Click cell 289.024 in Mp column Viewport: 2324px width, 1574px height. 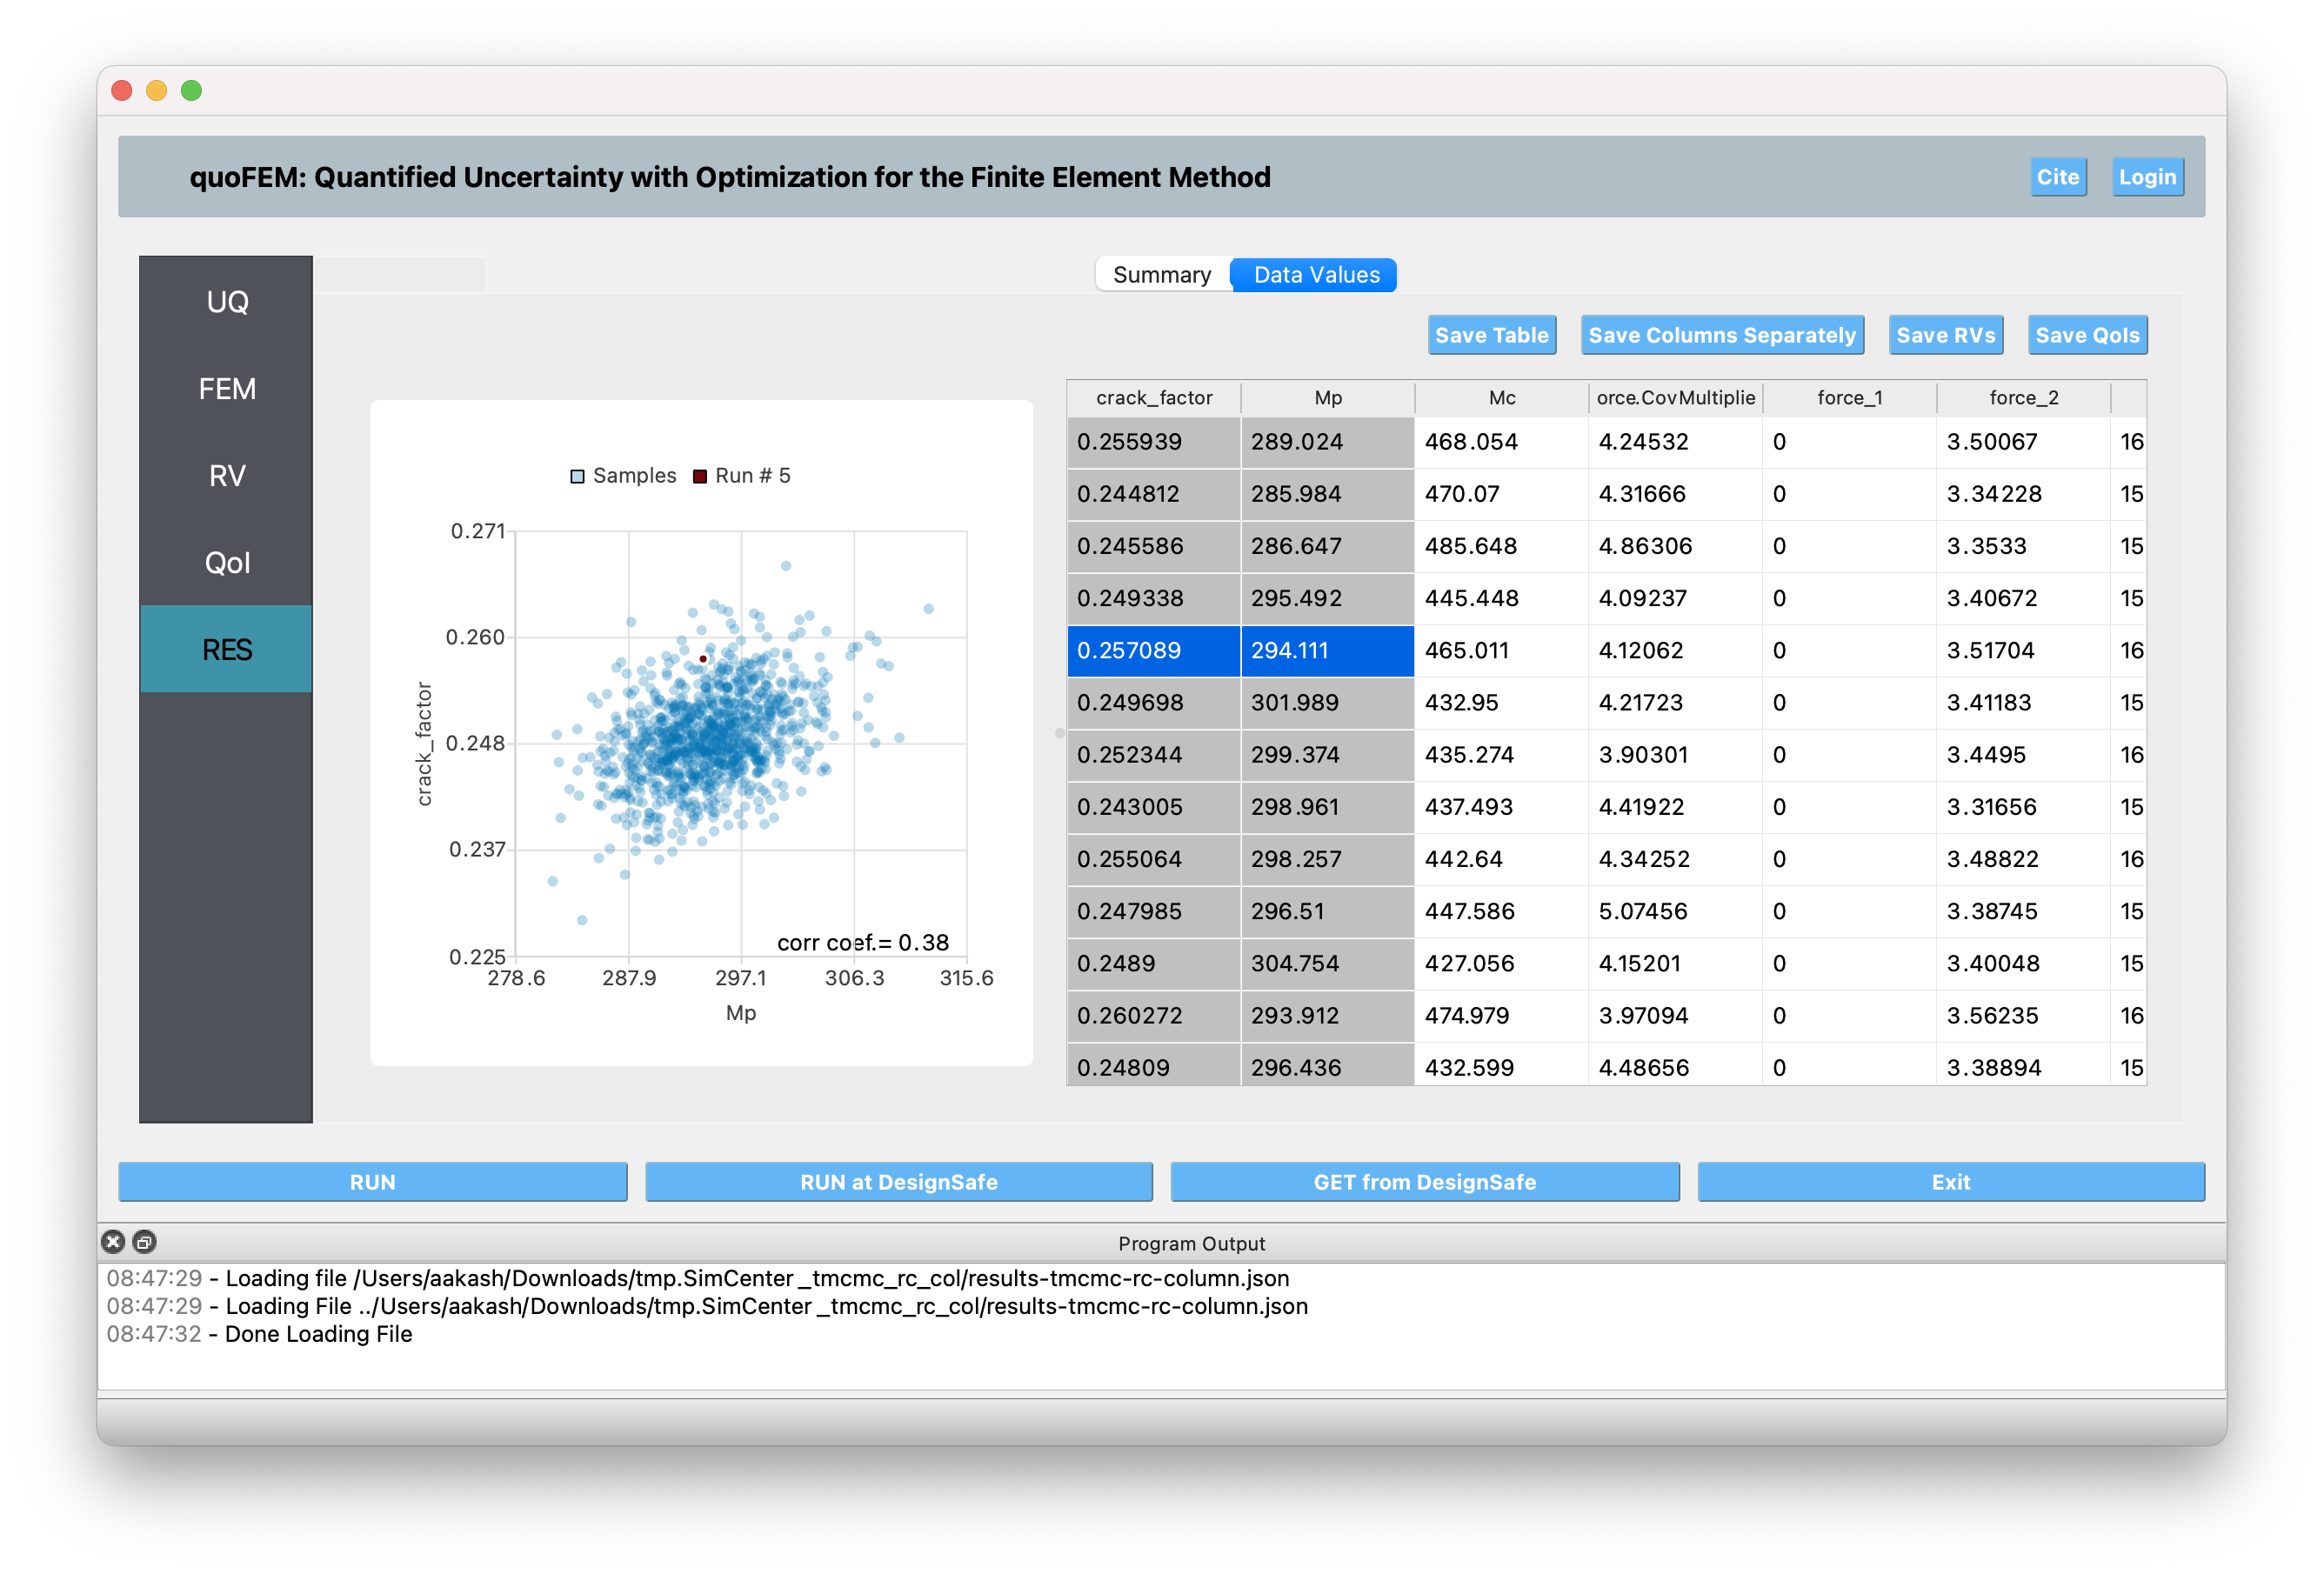point(1328,442)
